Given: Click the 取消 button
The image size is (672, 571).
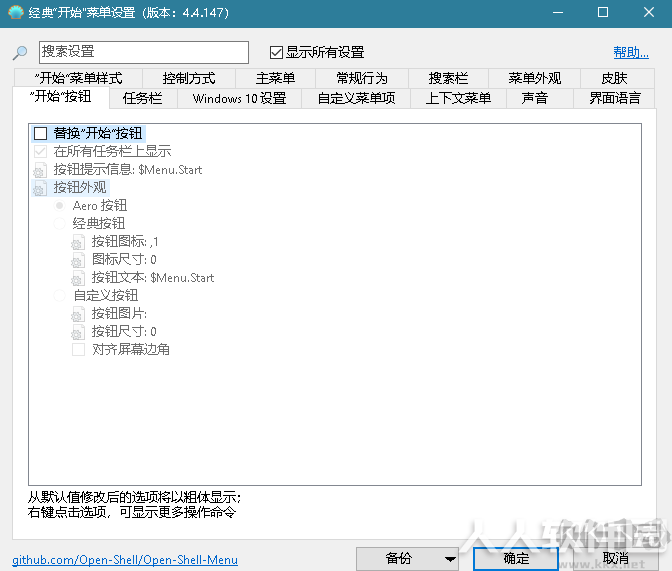Looking at the screenshot, I should (615, 559).
